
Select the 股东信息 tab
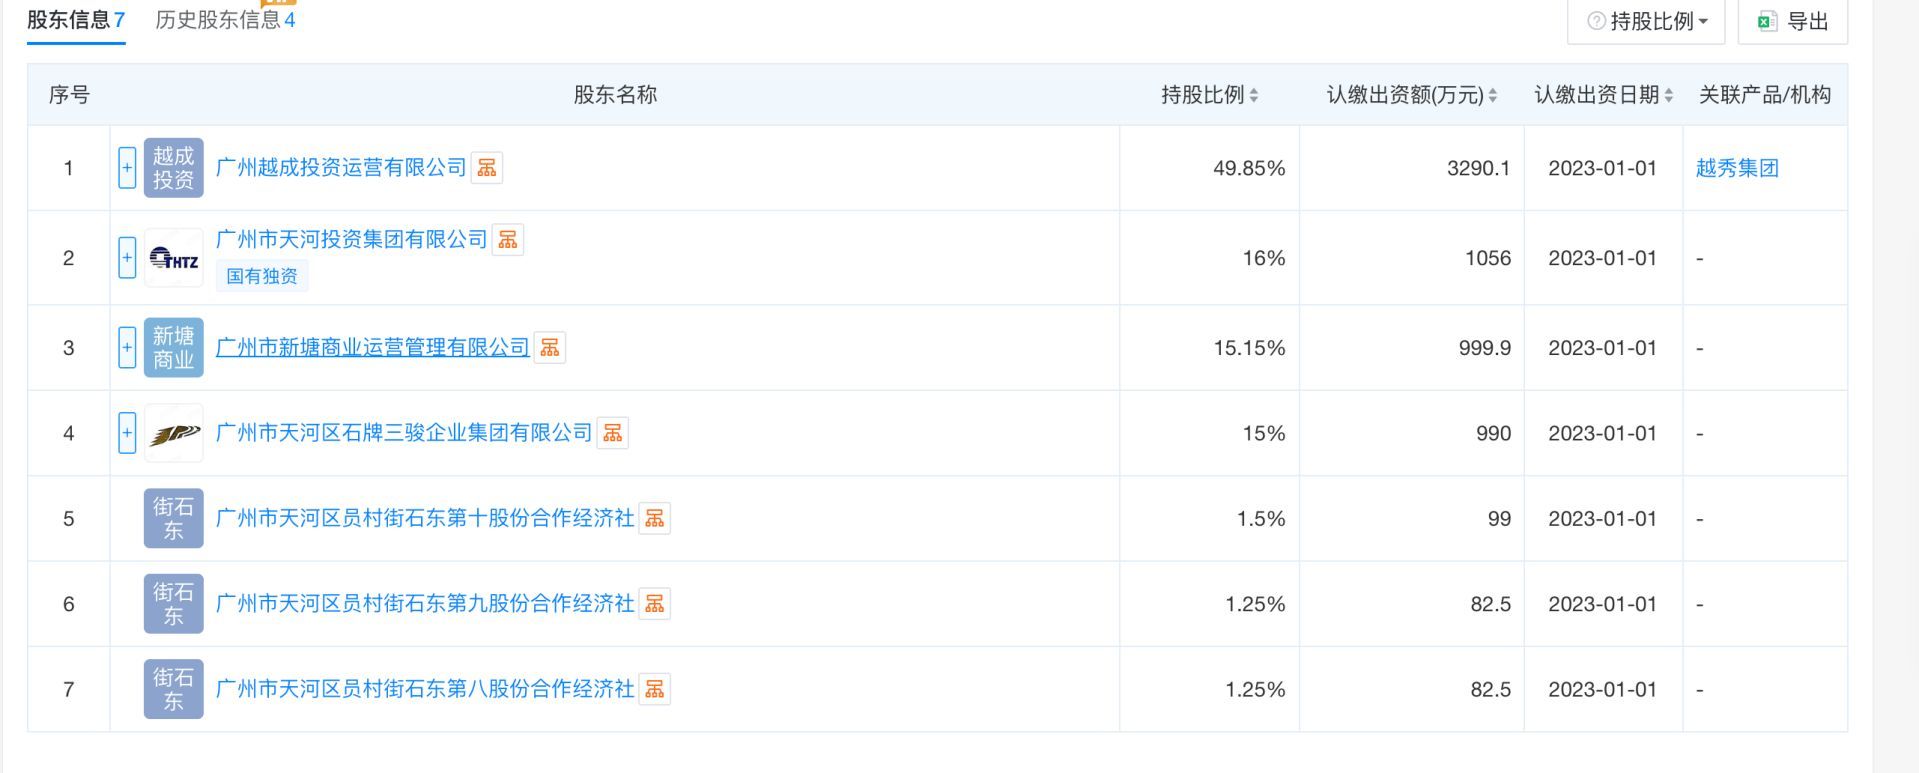point(76,20)
